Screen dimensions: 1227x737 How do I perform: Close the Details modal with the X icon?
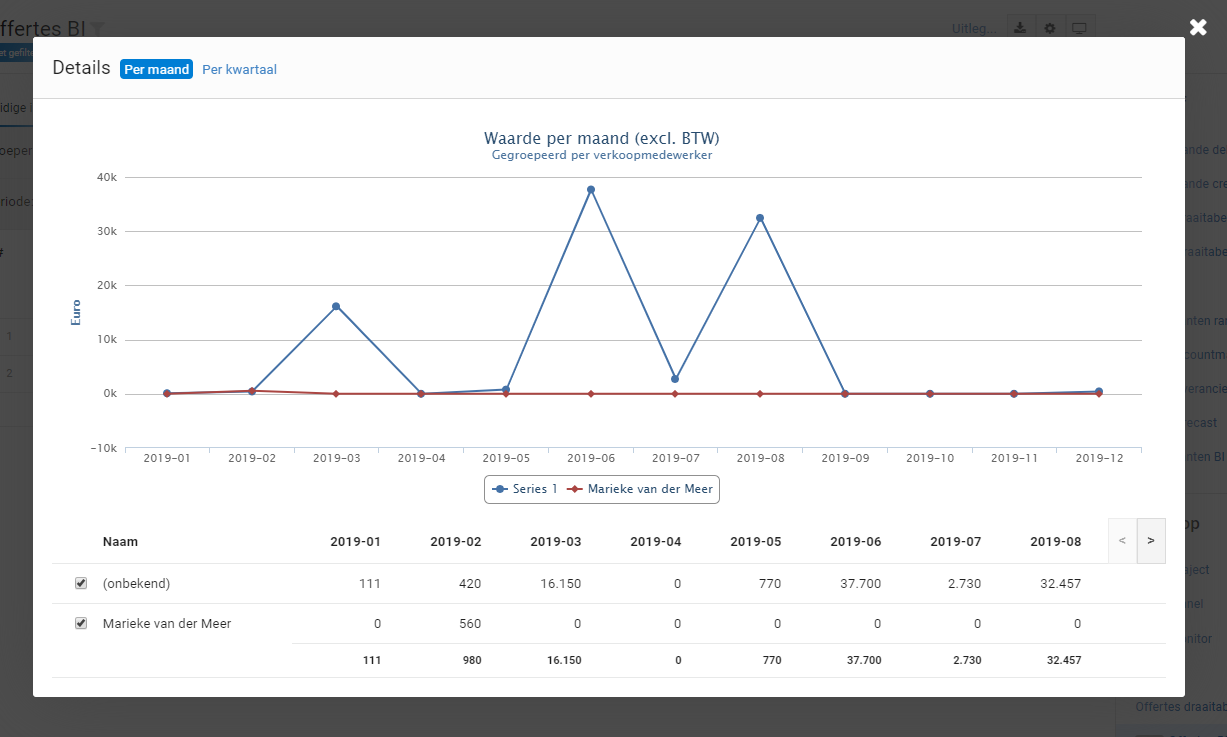(x=1197, y=27)
